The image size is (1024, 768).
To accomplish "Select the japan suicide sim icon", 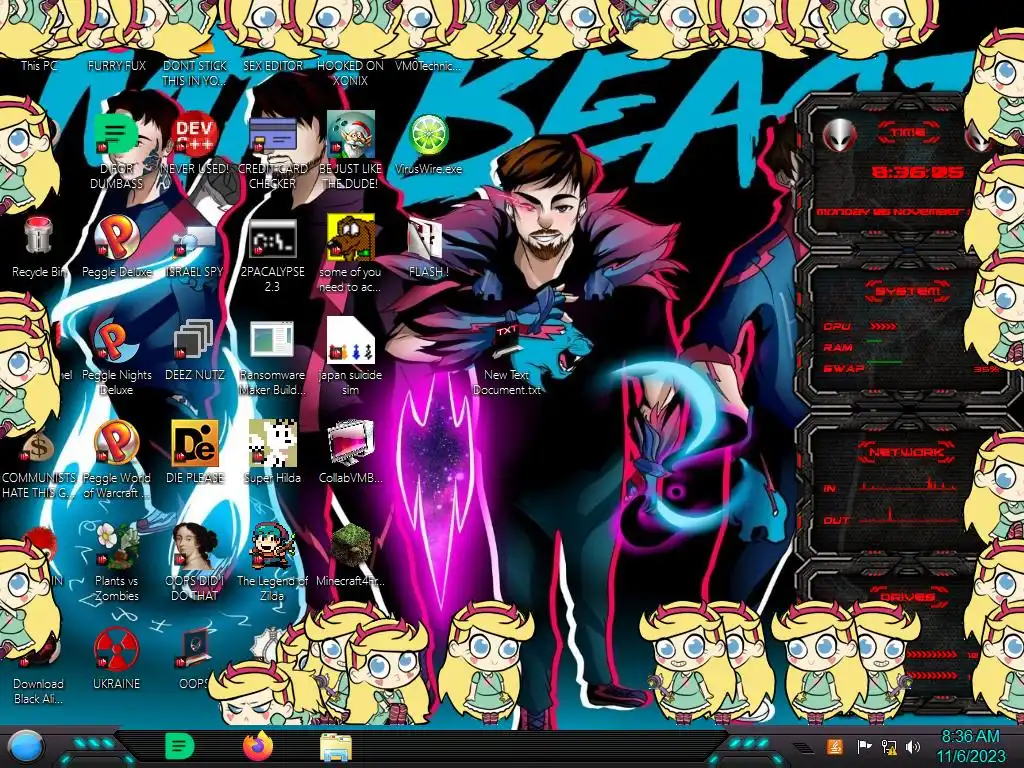I will click(350, 341).
